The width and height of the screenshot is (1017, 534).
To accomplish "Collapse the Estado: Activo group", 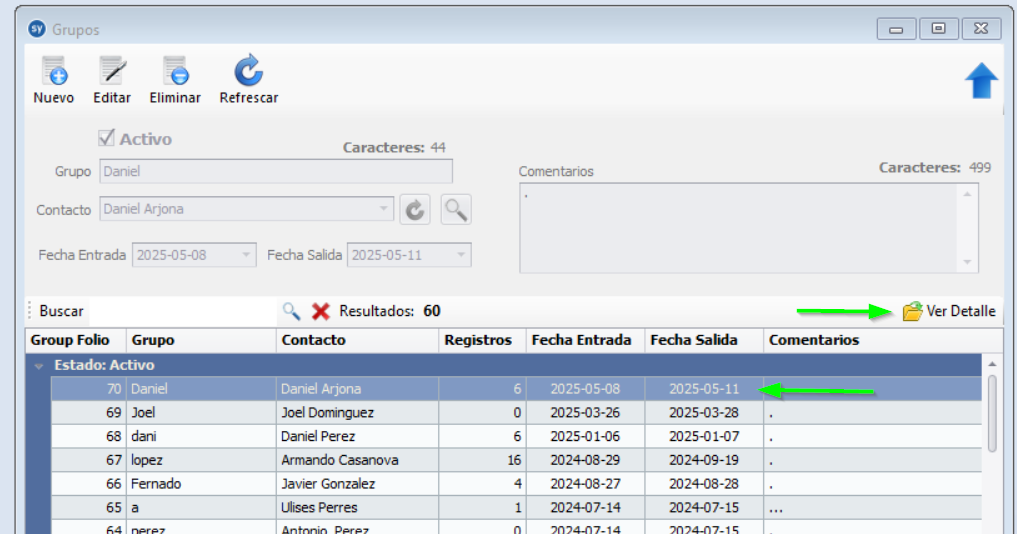I will [39, 366].
